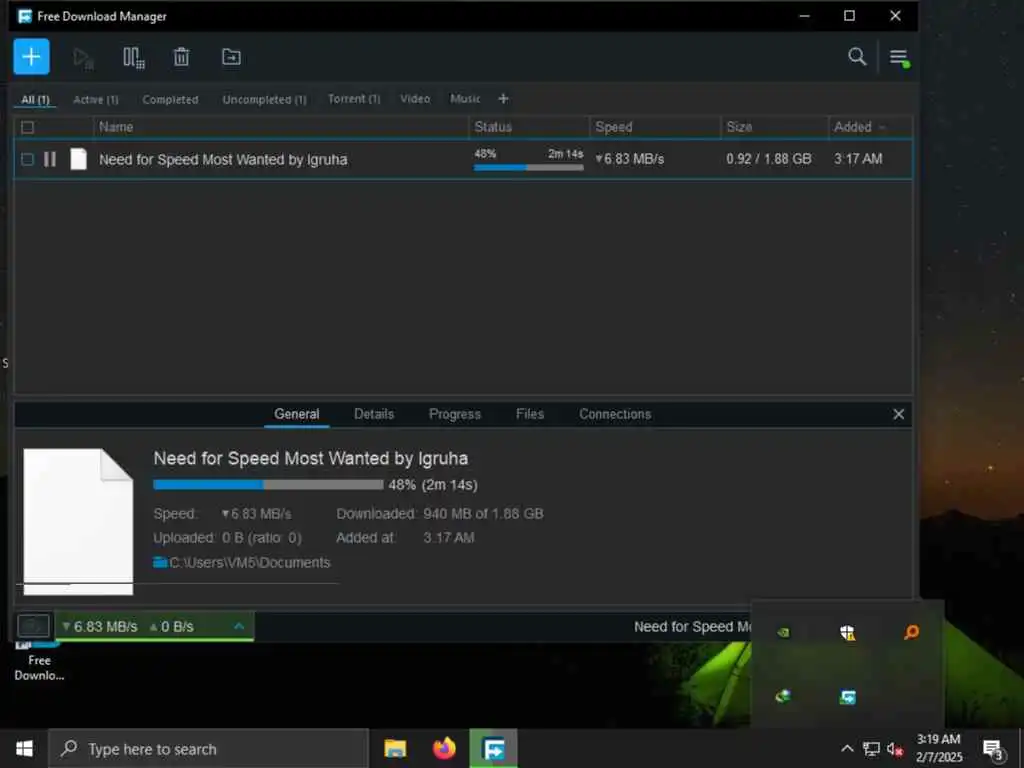The height and width of the screenshot is (768, 1024).
Task: View the Files tab
Action: (530, 414)
